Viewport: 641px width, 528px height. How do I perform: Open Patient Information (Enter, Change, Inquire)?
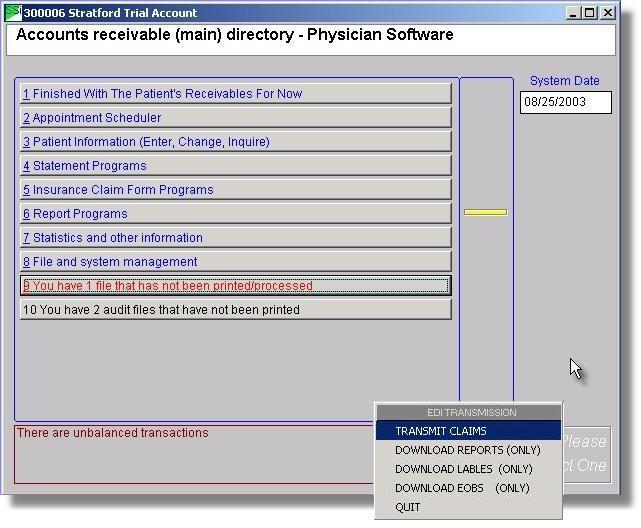(236, 142)
